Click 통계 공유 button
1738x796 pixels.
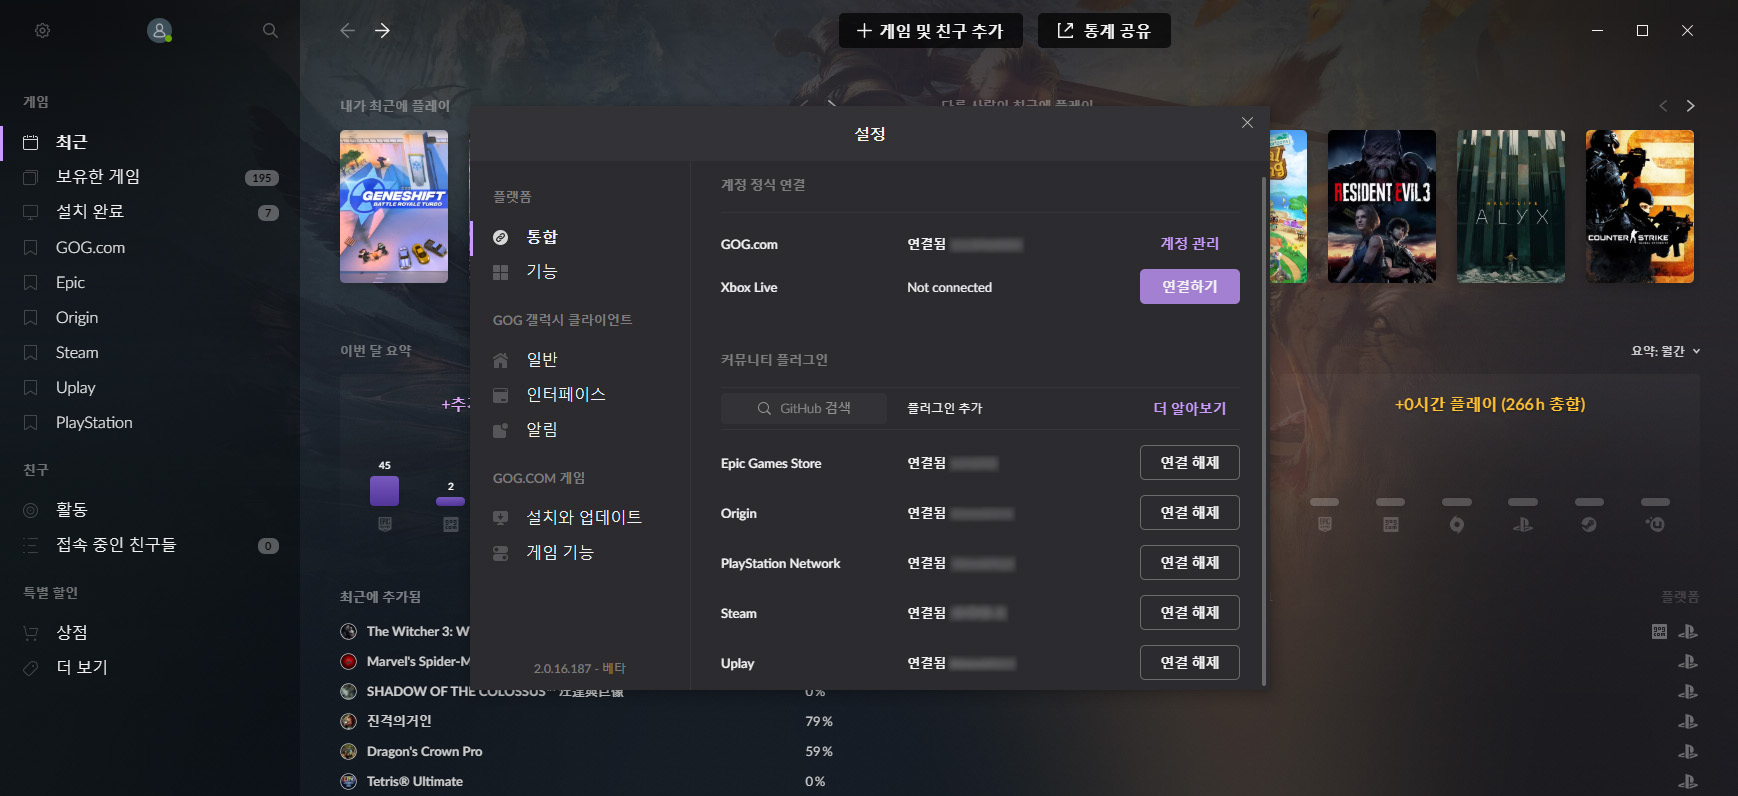click(1104, 31)
